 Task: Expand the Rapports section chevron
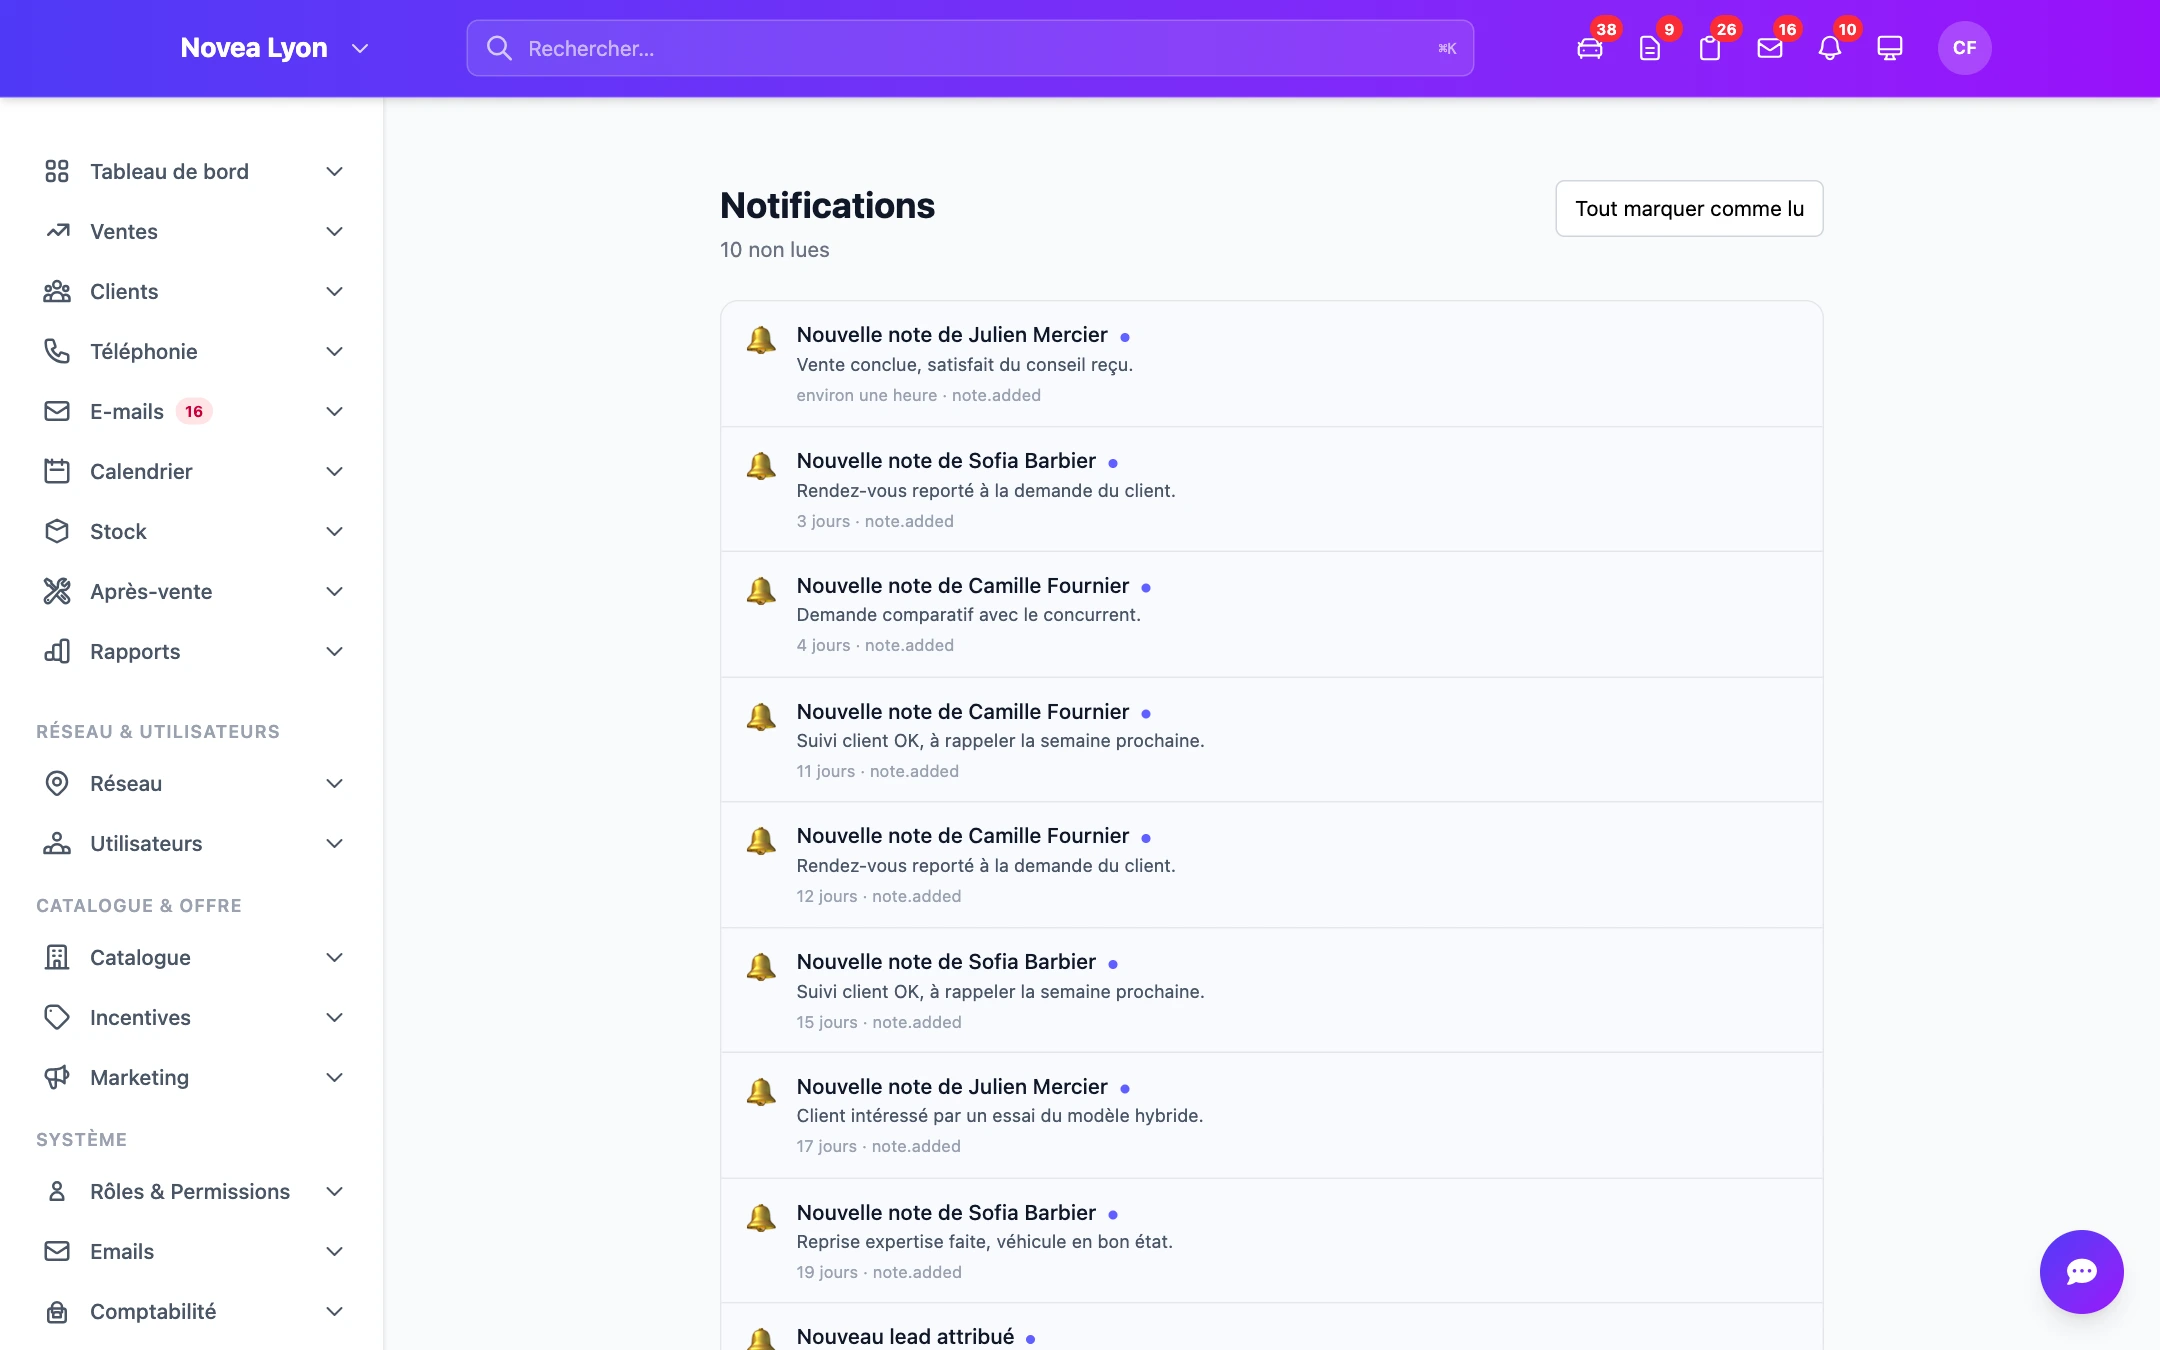[335, 651]
